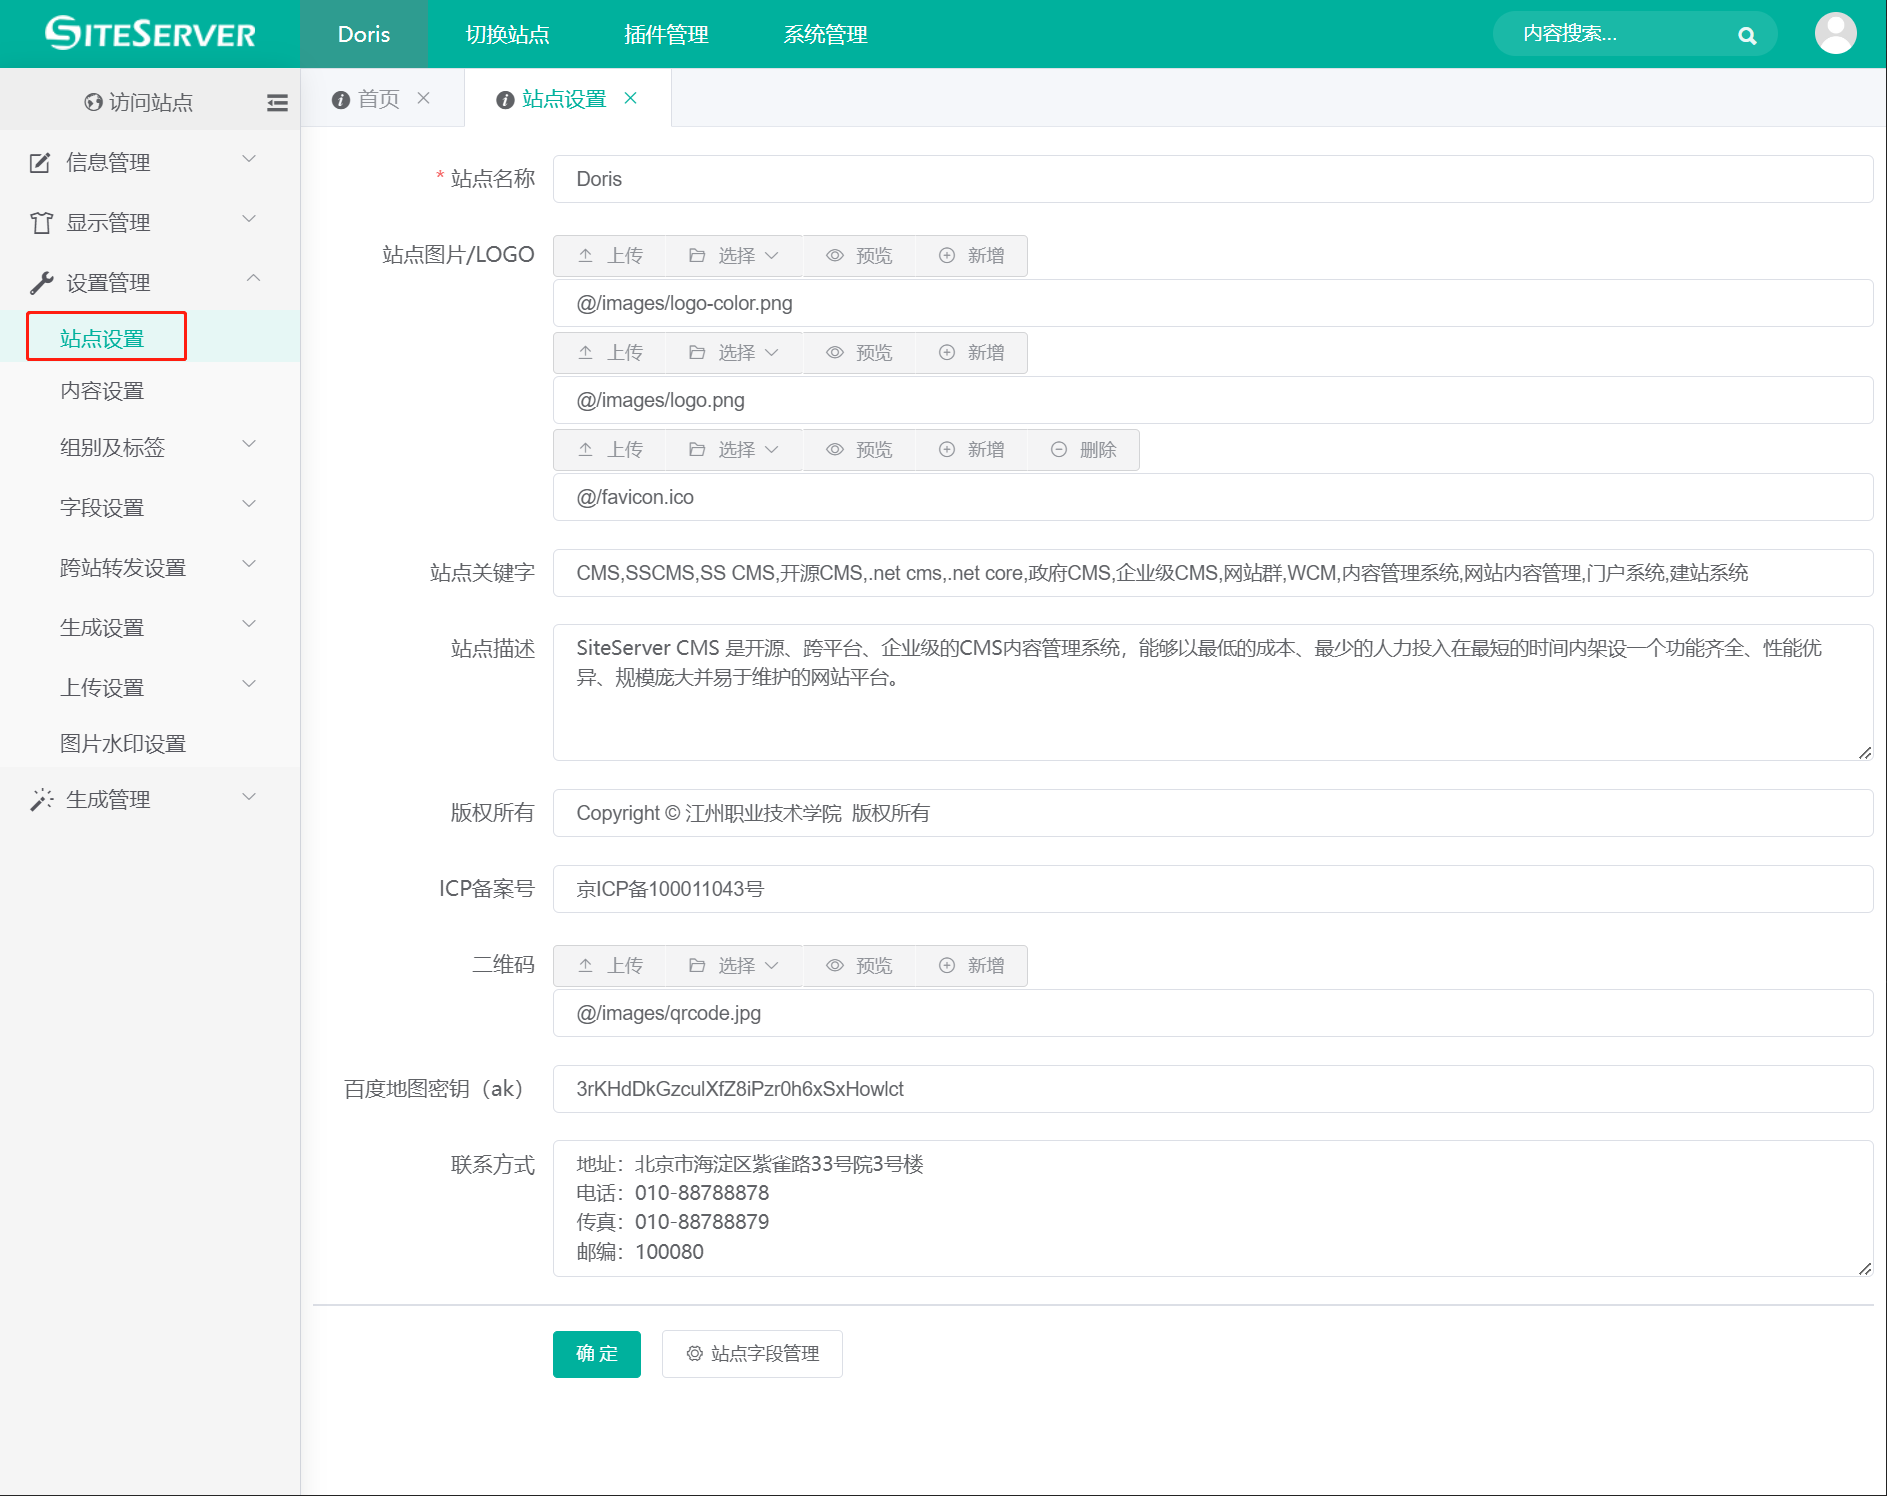
Task: Open the 系统管理 top menu
Action: [x=825, y=35]
